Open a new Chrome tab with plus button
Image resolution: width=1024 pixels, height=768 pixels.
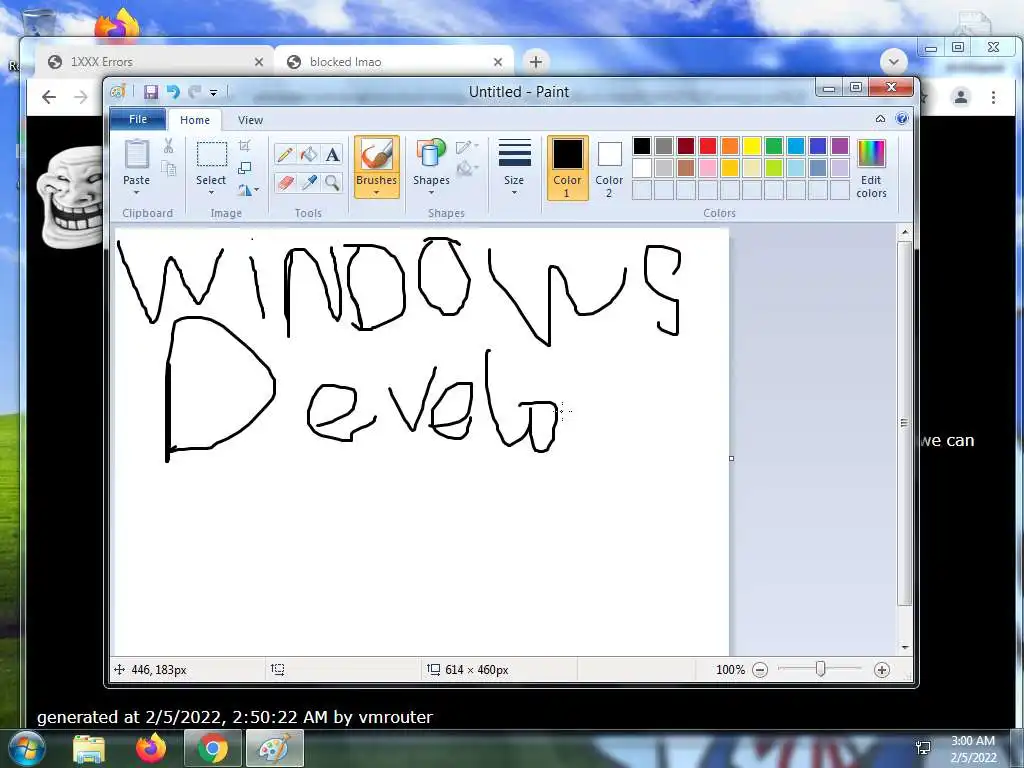tap(536, 62)
